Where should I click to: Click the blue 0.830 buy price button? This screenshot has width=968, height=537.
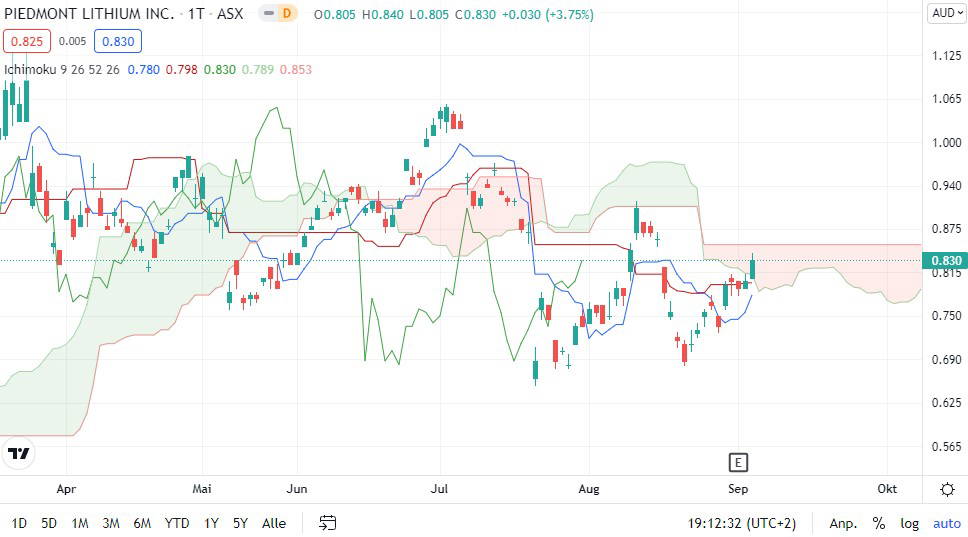click(118, 41)
